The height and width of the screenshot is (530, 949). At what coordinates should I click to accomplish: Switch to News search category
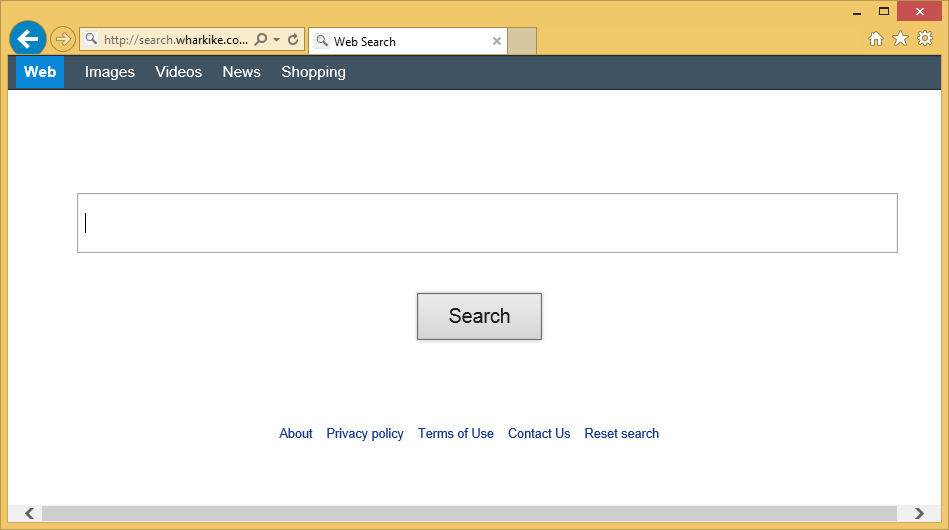pyautogui.click(x=241, y=72)
